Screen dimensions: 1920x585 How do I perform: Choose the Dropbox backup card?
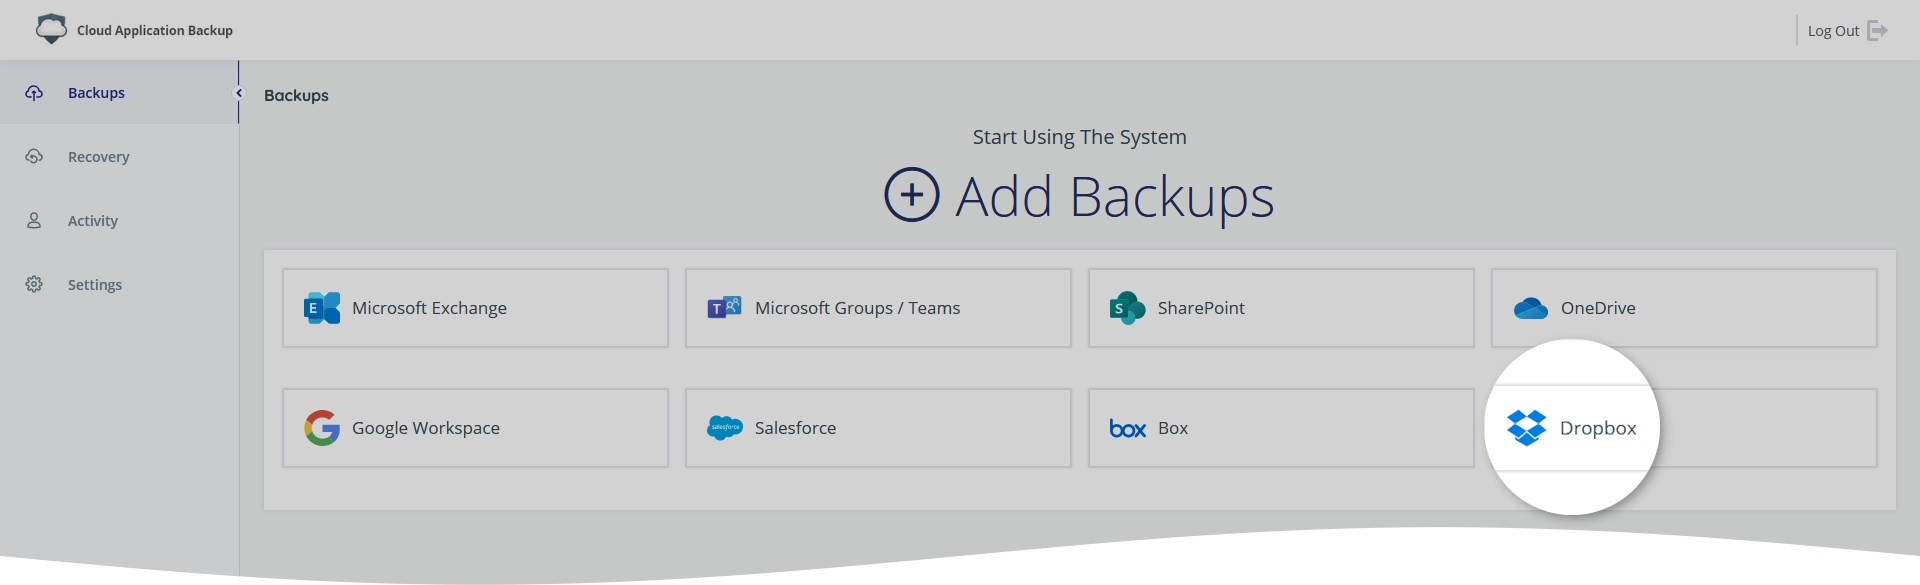(1684, 428)
